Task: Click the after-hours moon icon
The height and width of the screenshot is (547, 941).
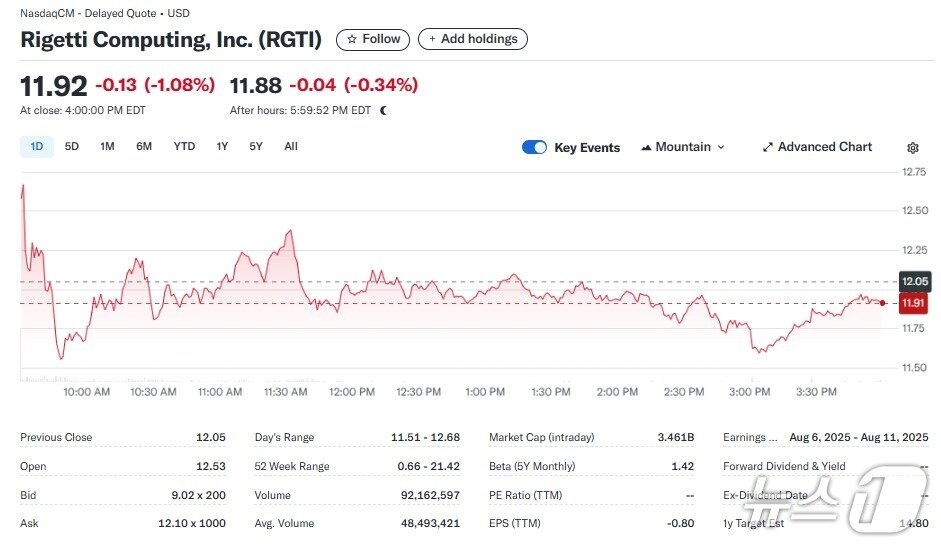Action: [x=384, y=110]
